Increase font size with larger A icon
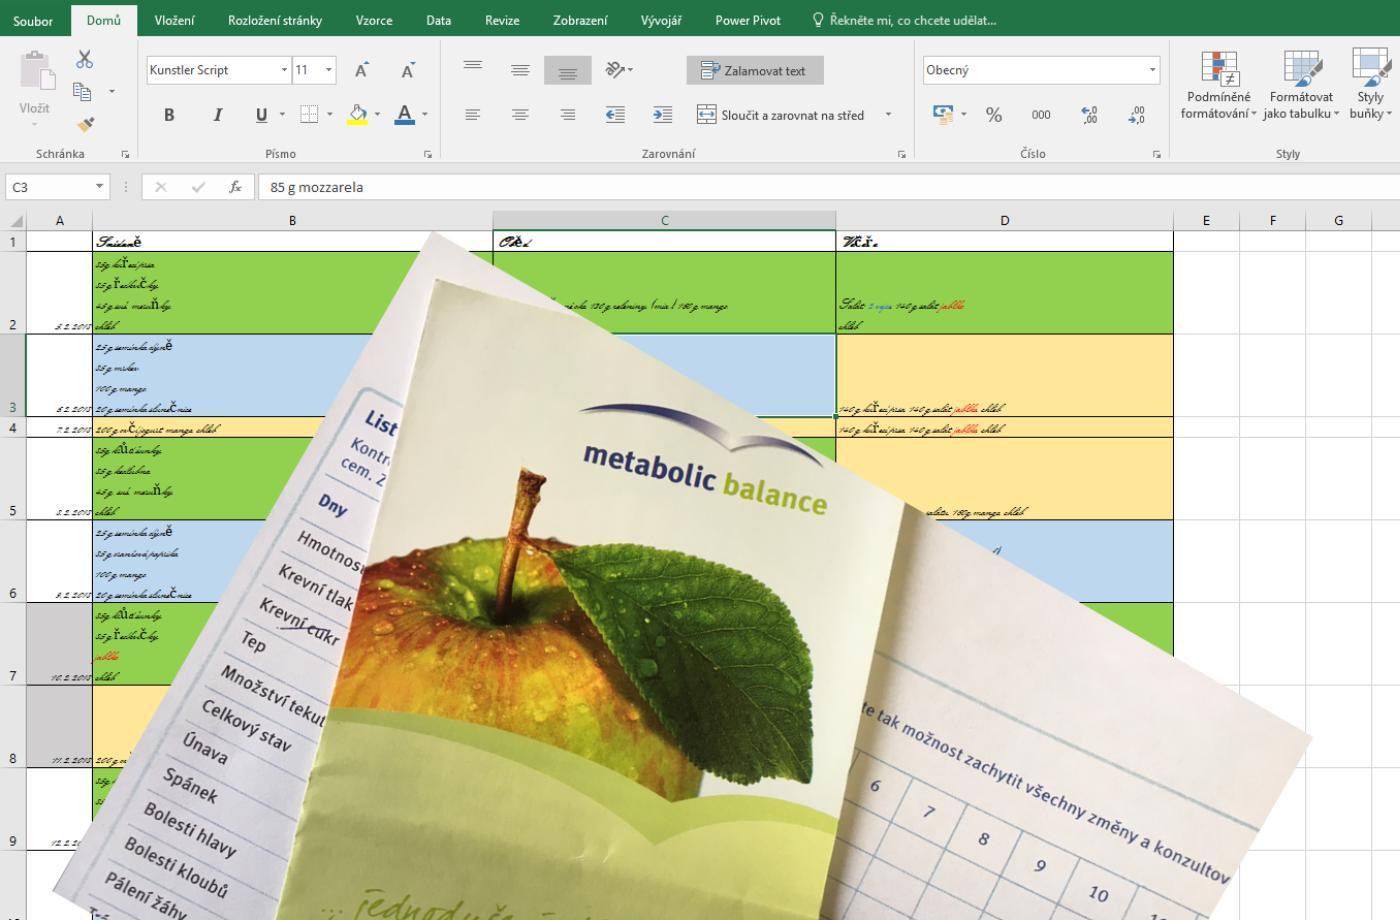 [361, 70]
